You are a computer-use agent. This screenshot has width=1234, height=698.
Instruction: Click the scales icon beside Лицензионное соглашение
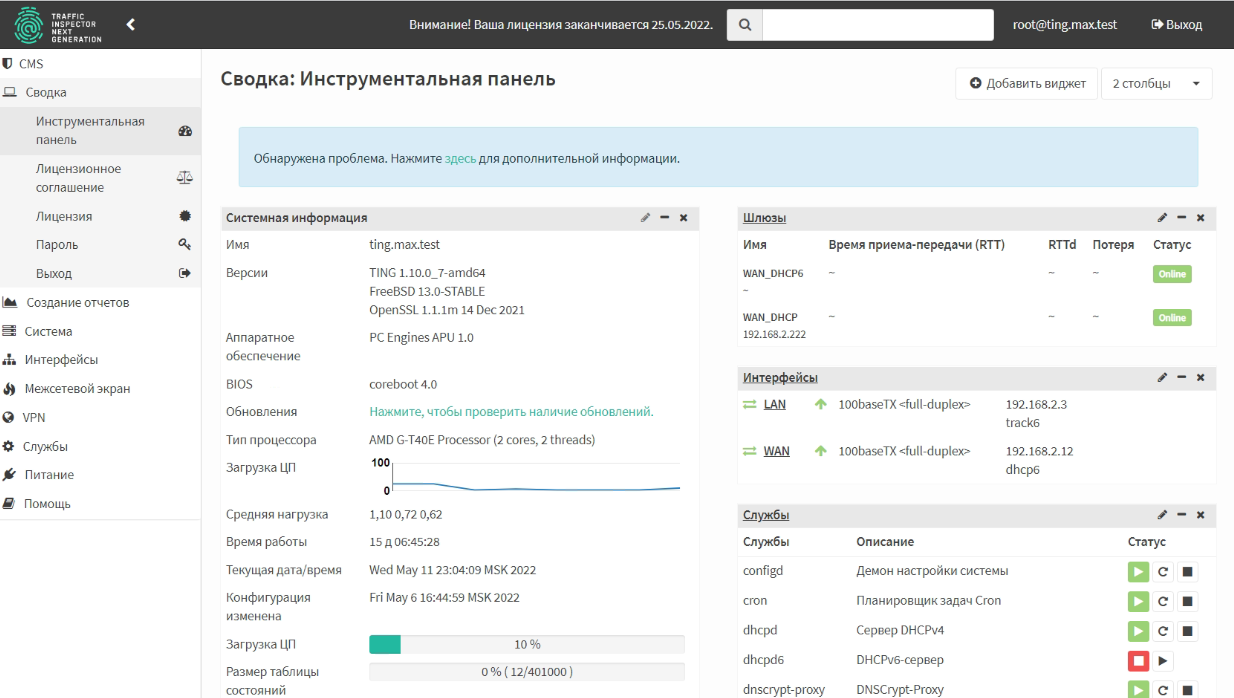[184, 177]
